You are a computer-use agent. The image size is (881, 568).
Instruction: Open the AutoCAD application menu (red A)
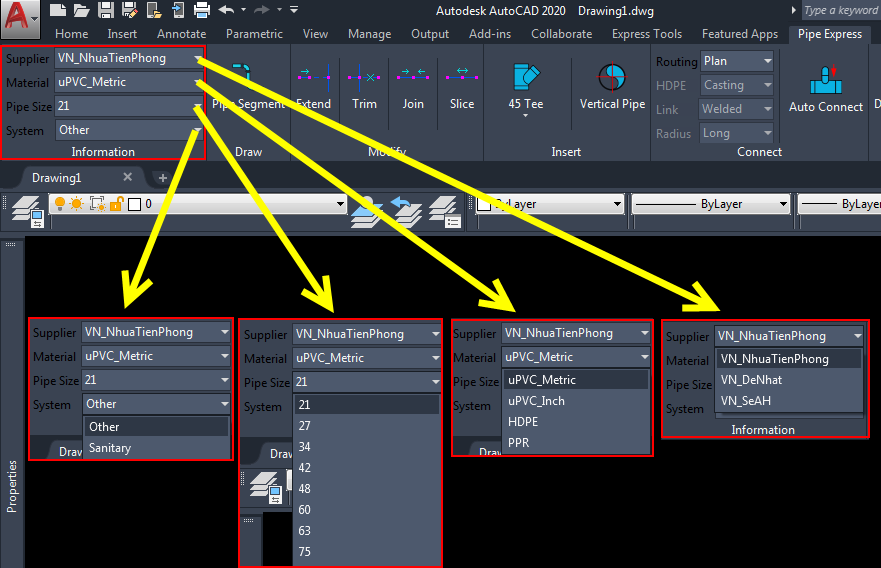click(x=20, y=19)
